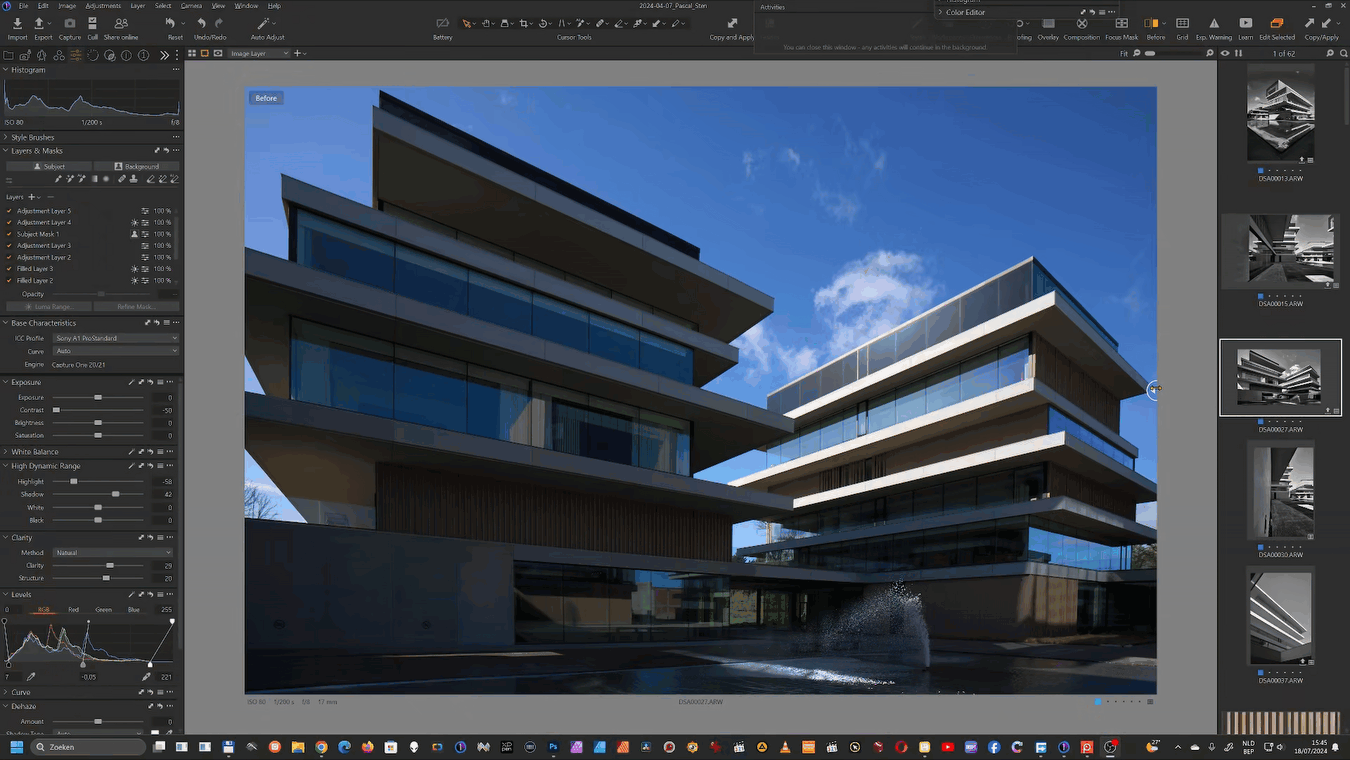Open the Image Layer selector dropdown
The width and height of the screenshot is (1350, 760).
[258, 53]
